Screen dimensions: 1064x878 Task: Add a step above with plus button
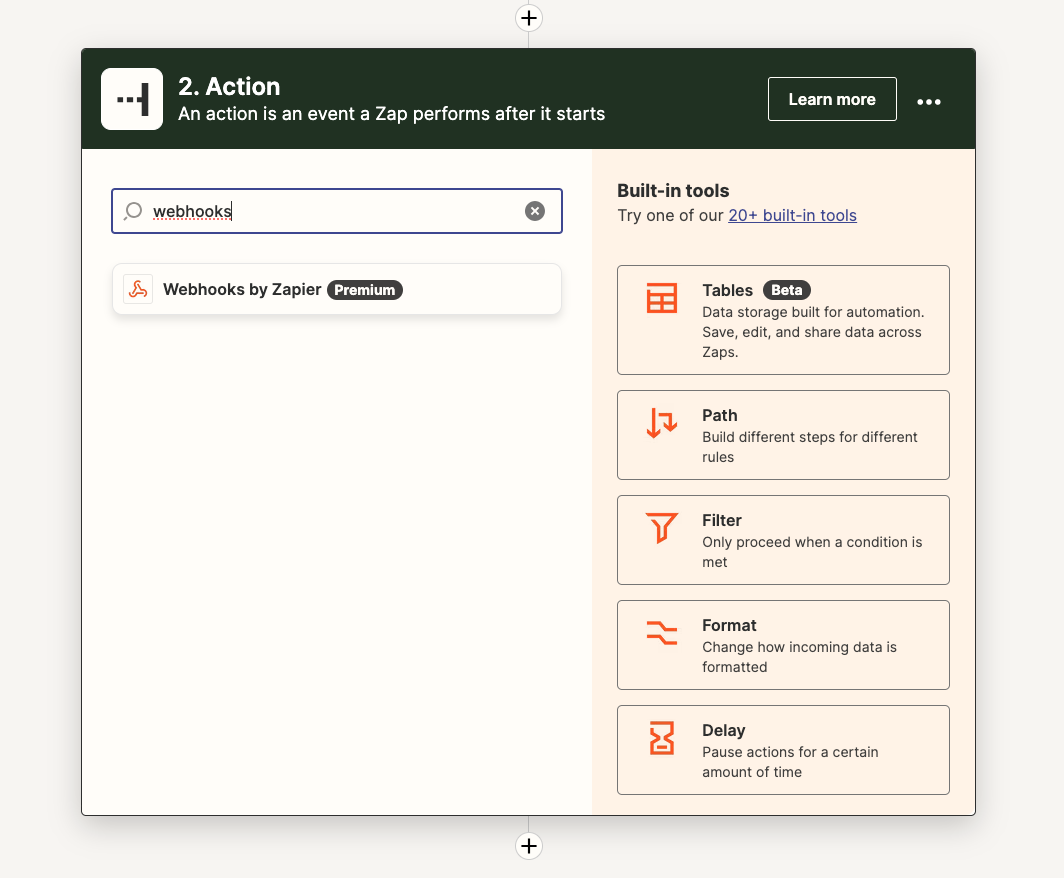coord(529,18)
